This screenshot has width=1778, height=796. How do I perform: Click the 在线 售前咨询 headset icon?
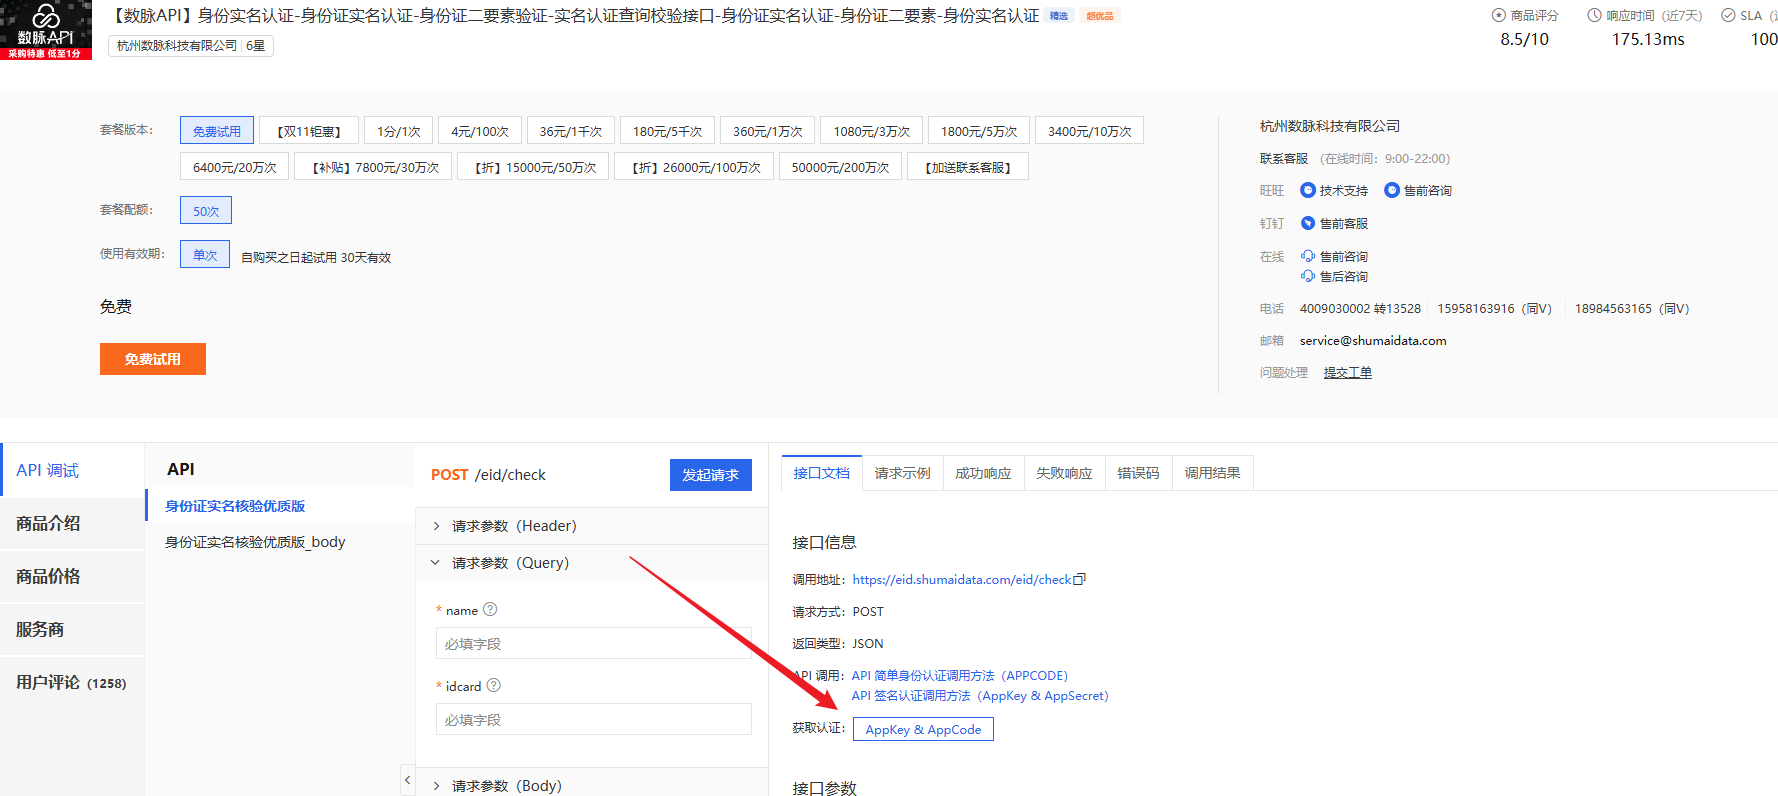point(1307,256)
